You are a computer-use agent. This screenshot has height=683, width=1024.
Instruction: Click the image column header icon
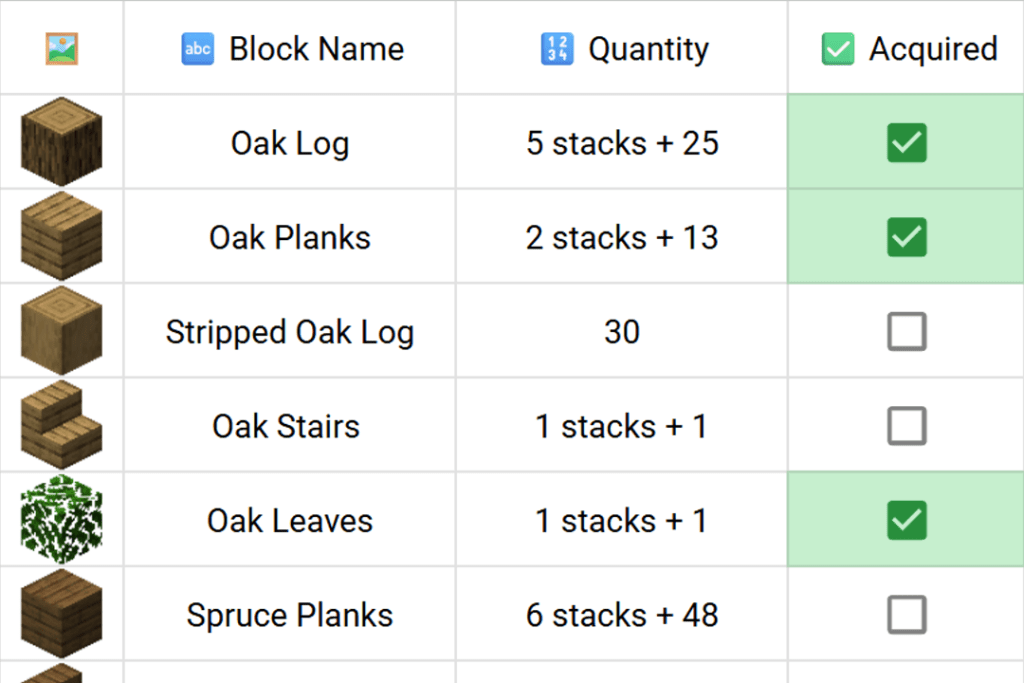pyautogui.click(x=62, y=48)
